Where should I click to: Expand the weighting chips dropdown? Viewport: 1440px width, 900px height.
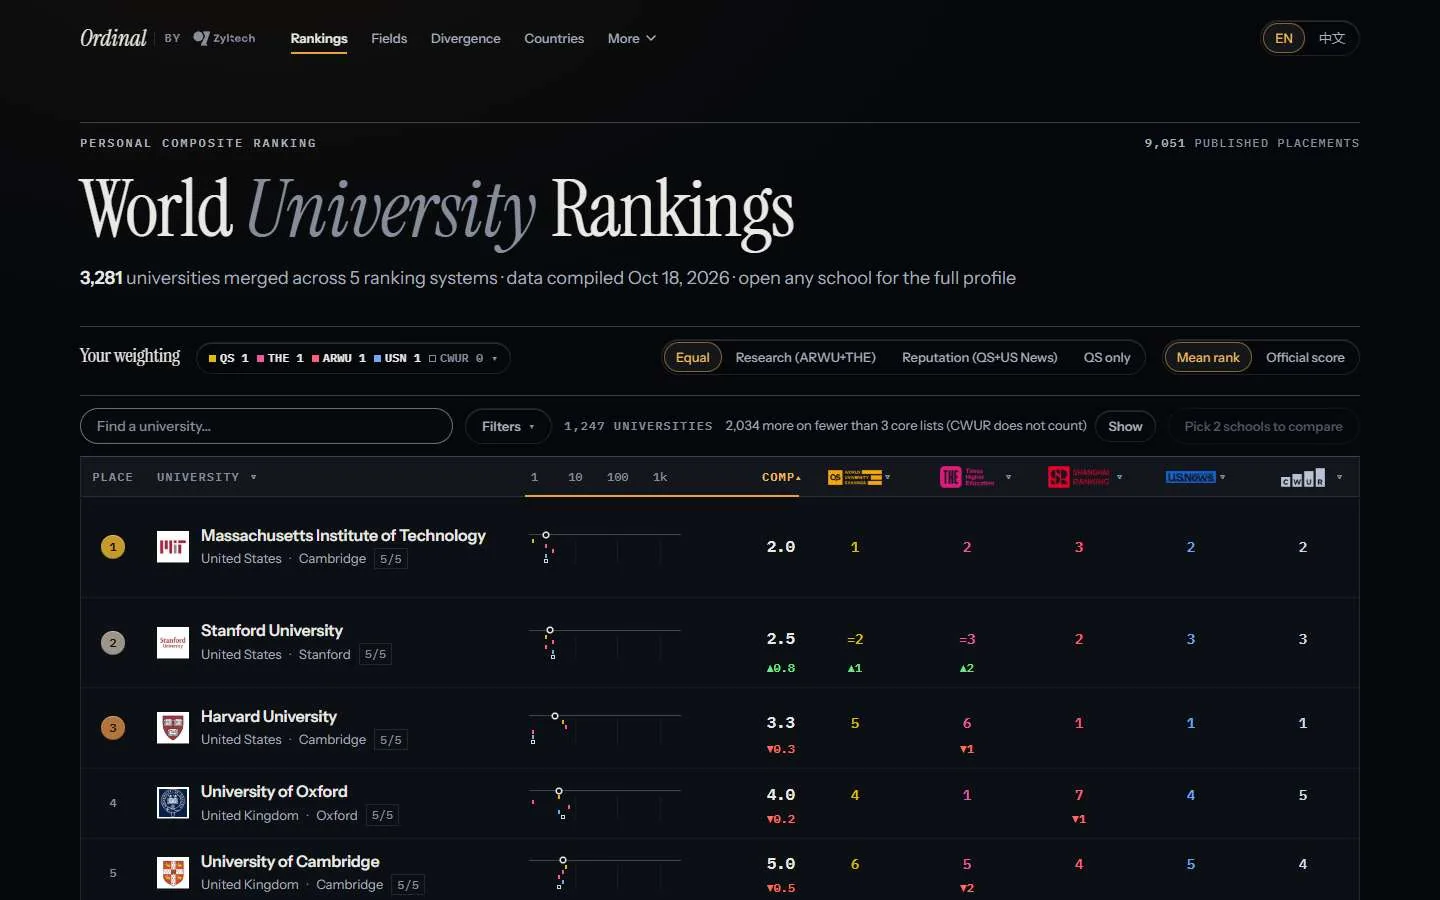coord(353,358)
